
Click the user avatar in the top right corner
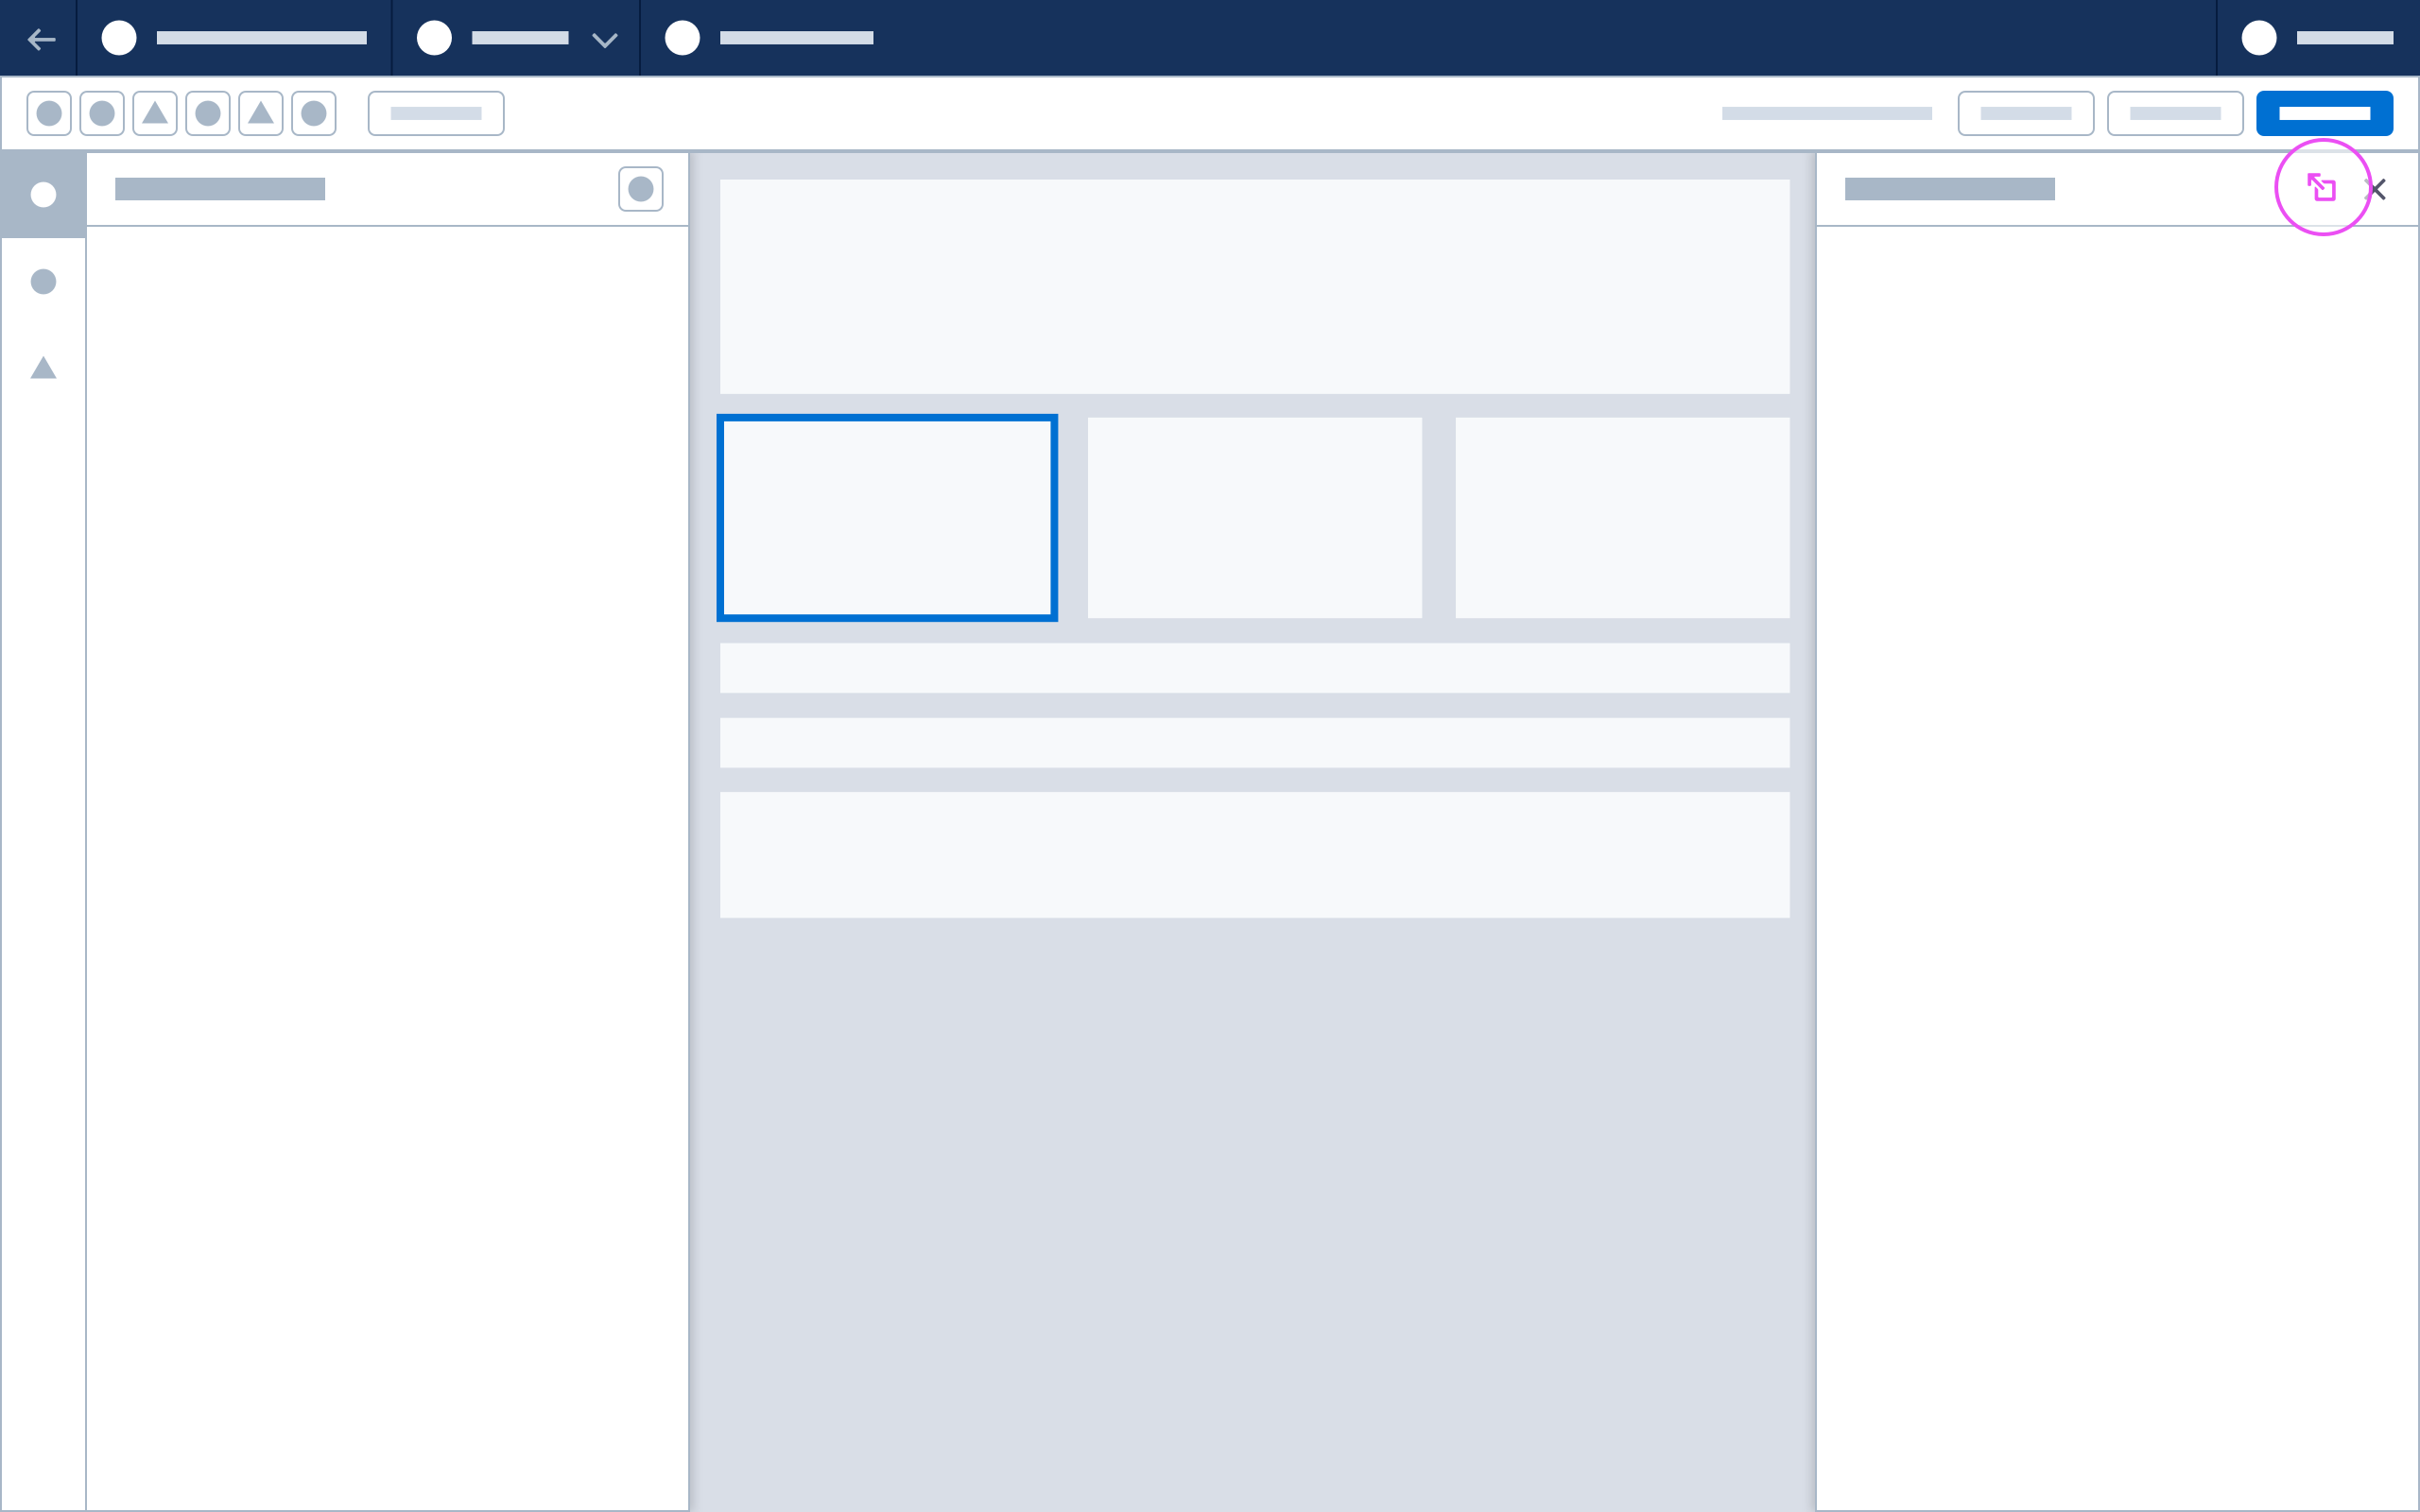click(2259, 38)
